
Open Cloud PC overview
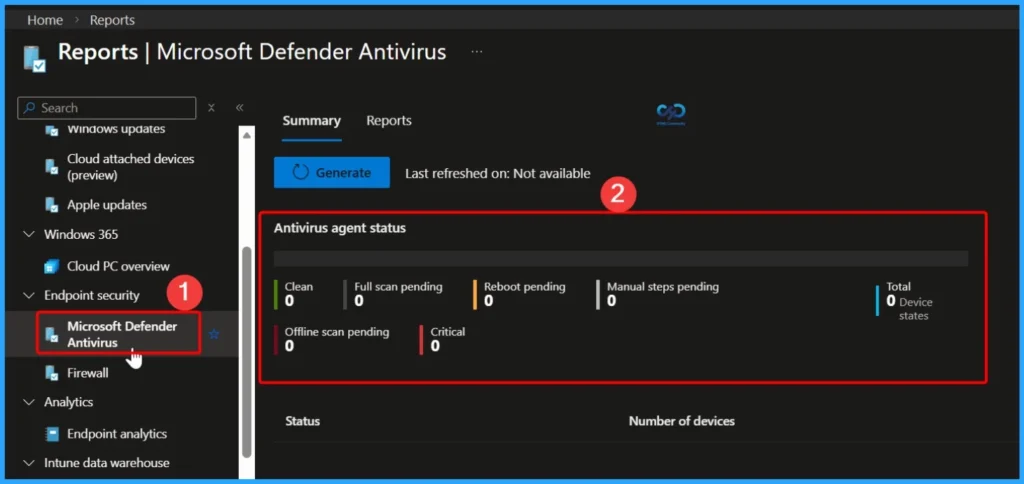pyautogui.click(x=118, y=266)
